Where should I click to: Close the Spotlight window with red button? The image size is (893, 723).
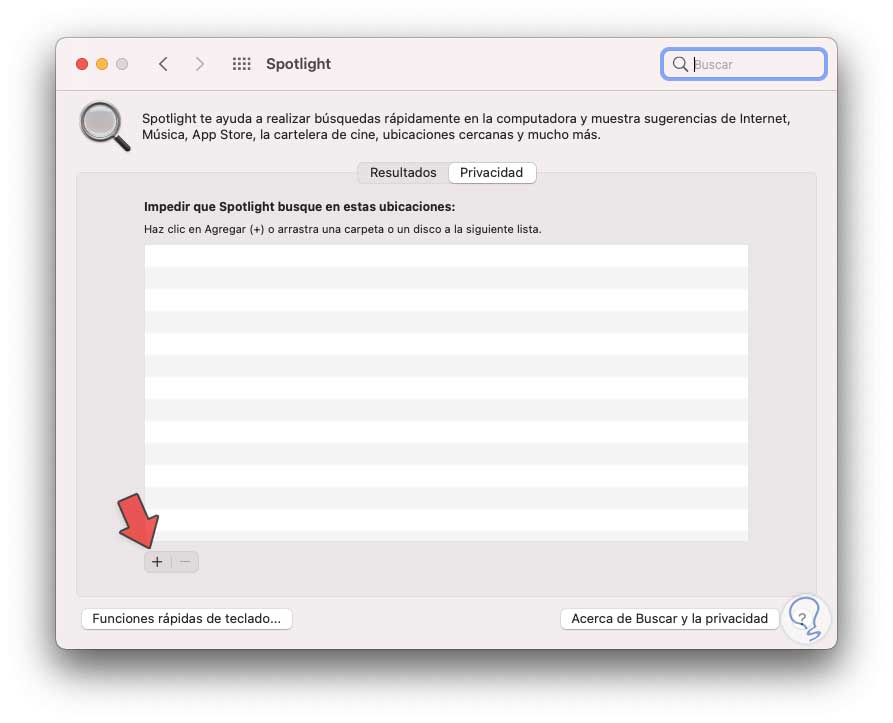[x=82, y=64]
